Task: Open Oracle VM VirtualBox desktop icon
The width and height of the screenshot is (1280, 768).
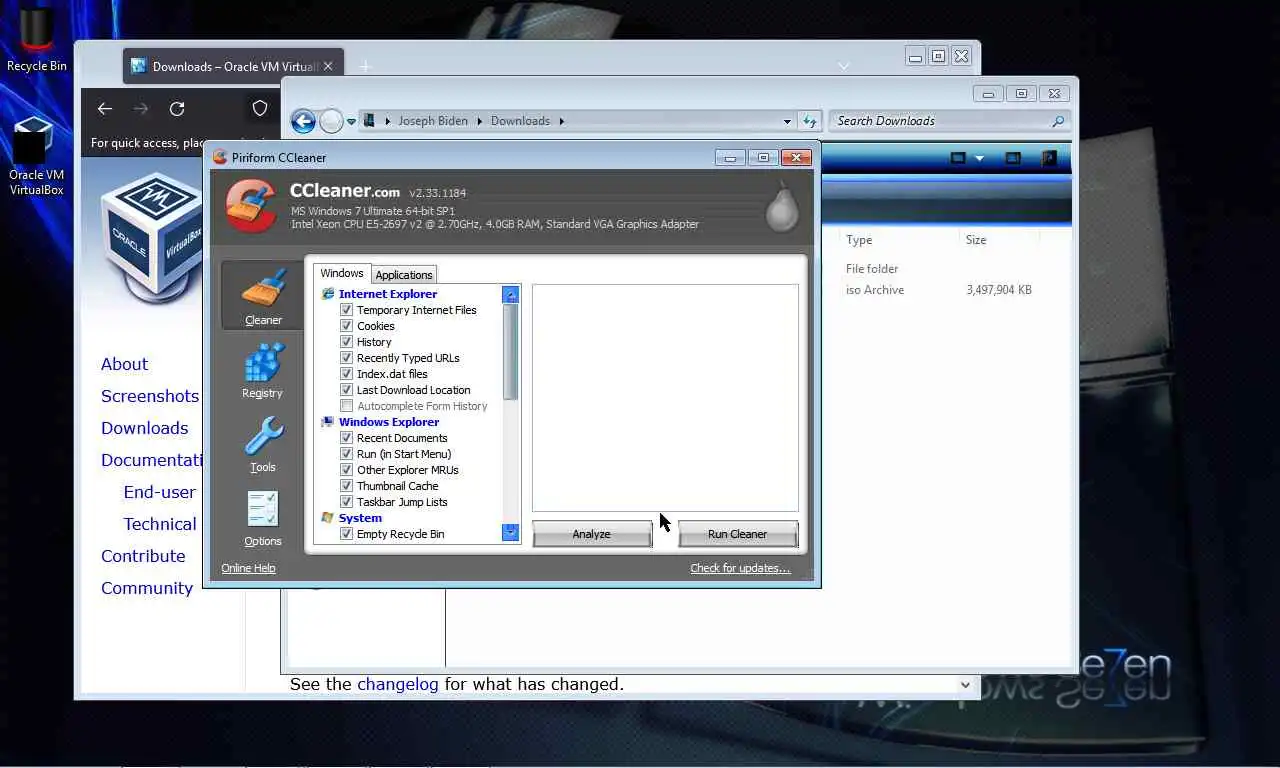Action: pyautogui.click(x=37, y=155)
